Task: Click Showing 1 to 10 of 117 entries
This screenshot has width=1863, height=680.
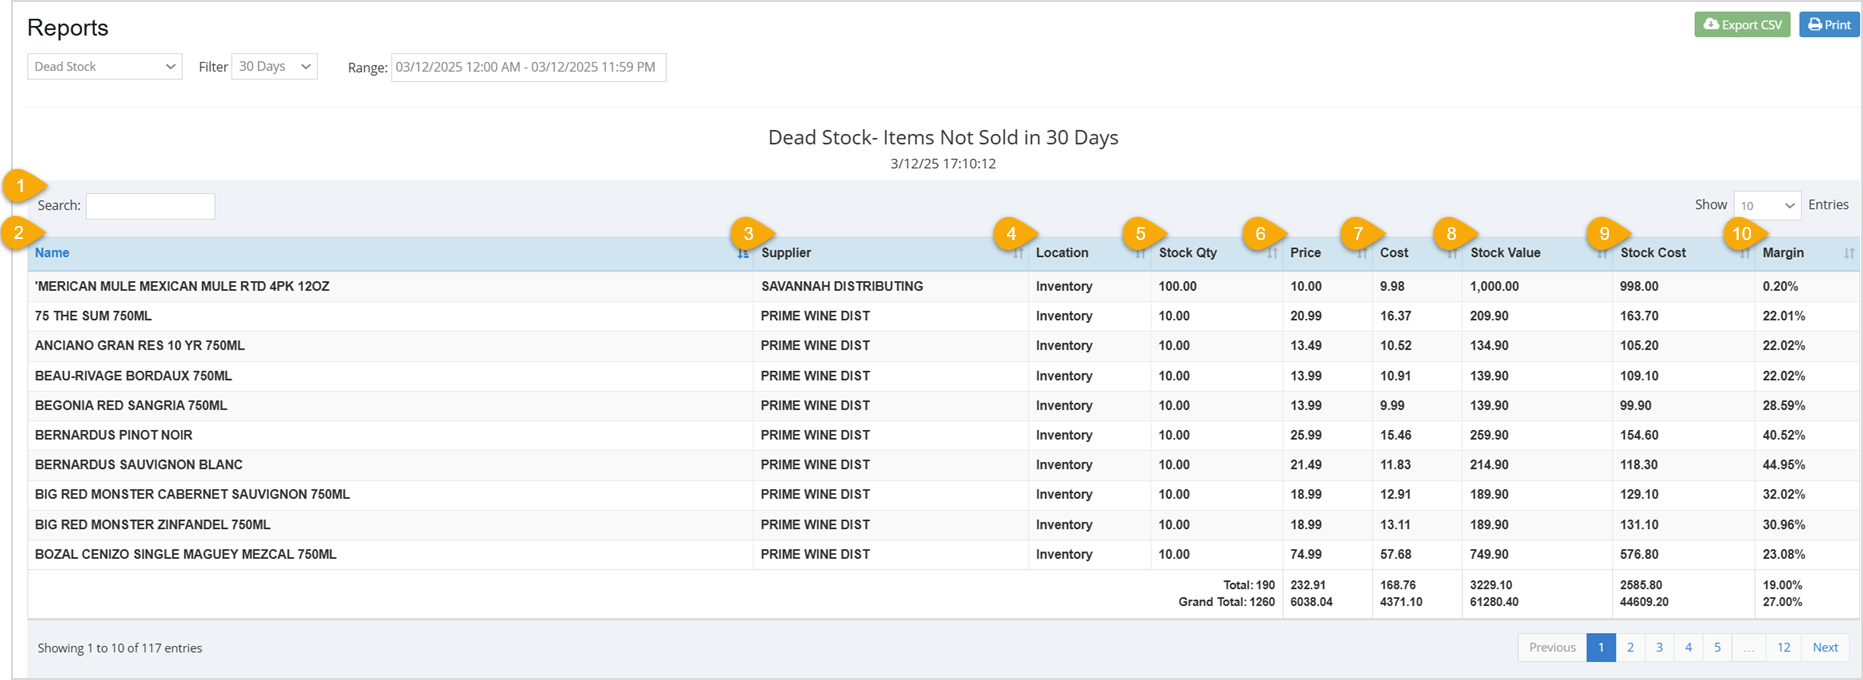Action: tap(120, 649)
